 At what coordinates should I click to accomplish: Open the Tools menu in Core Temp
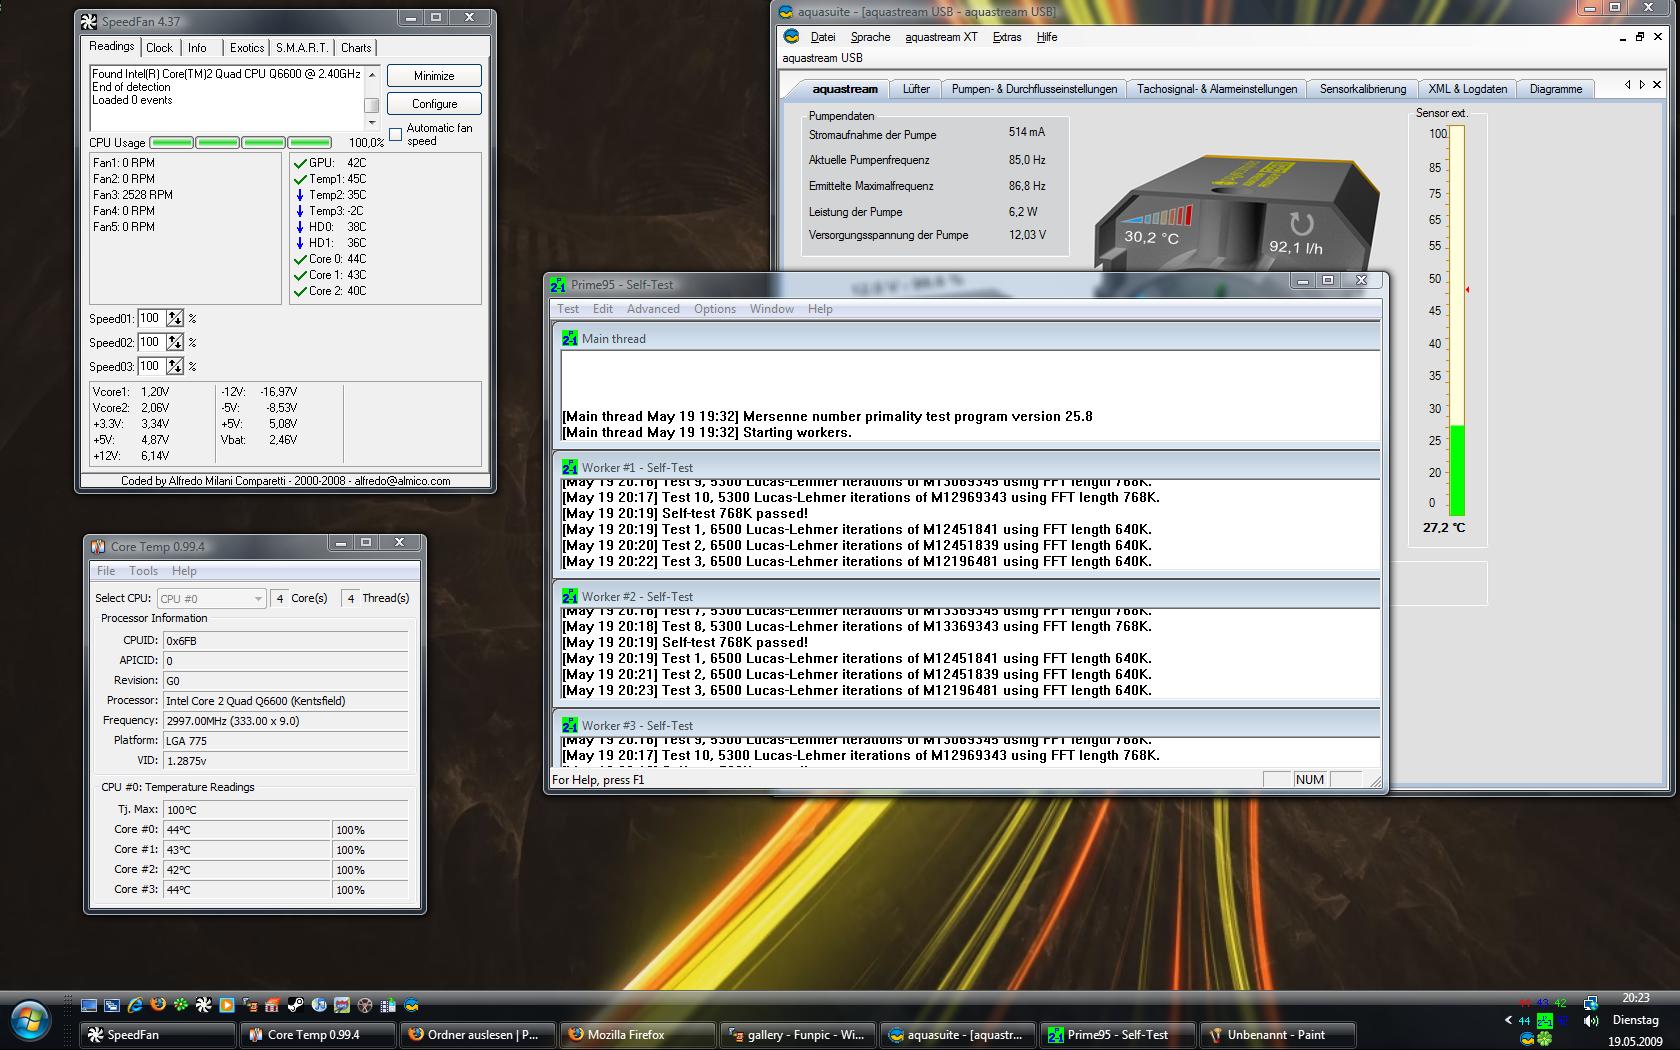click(x=143, y=571)
